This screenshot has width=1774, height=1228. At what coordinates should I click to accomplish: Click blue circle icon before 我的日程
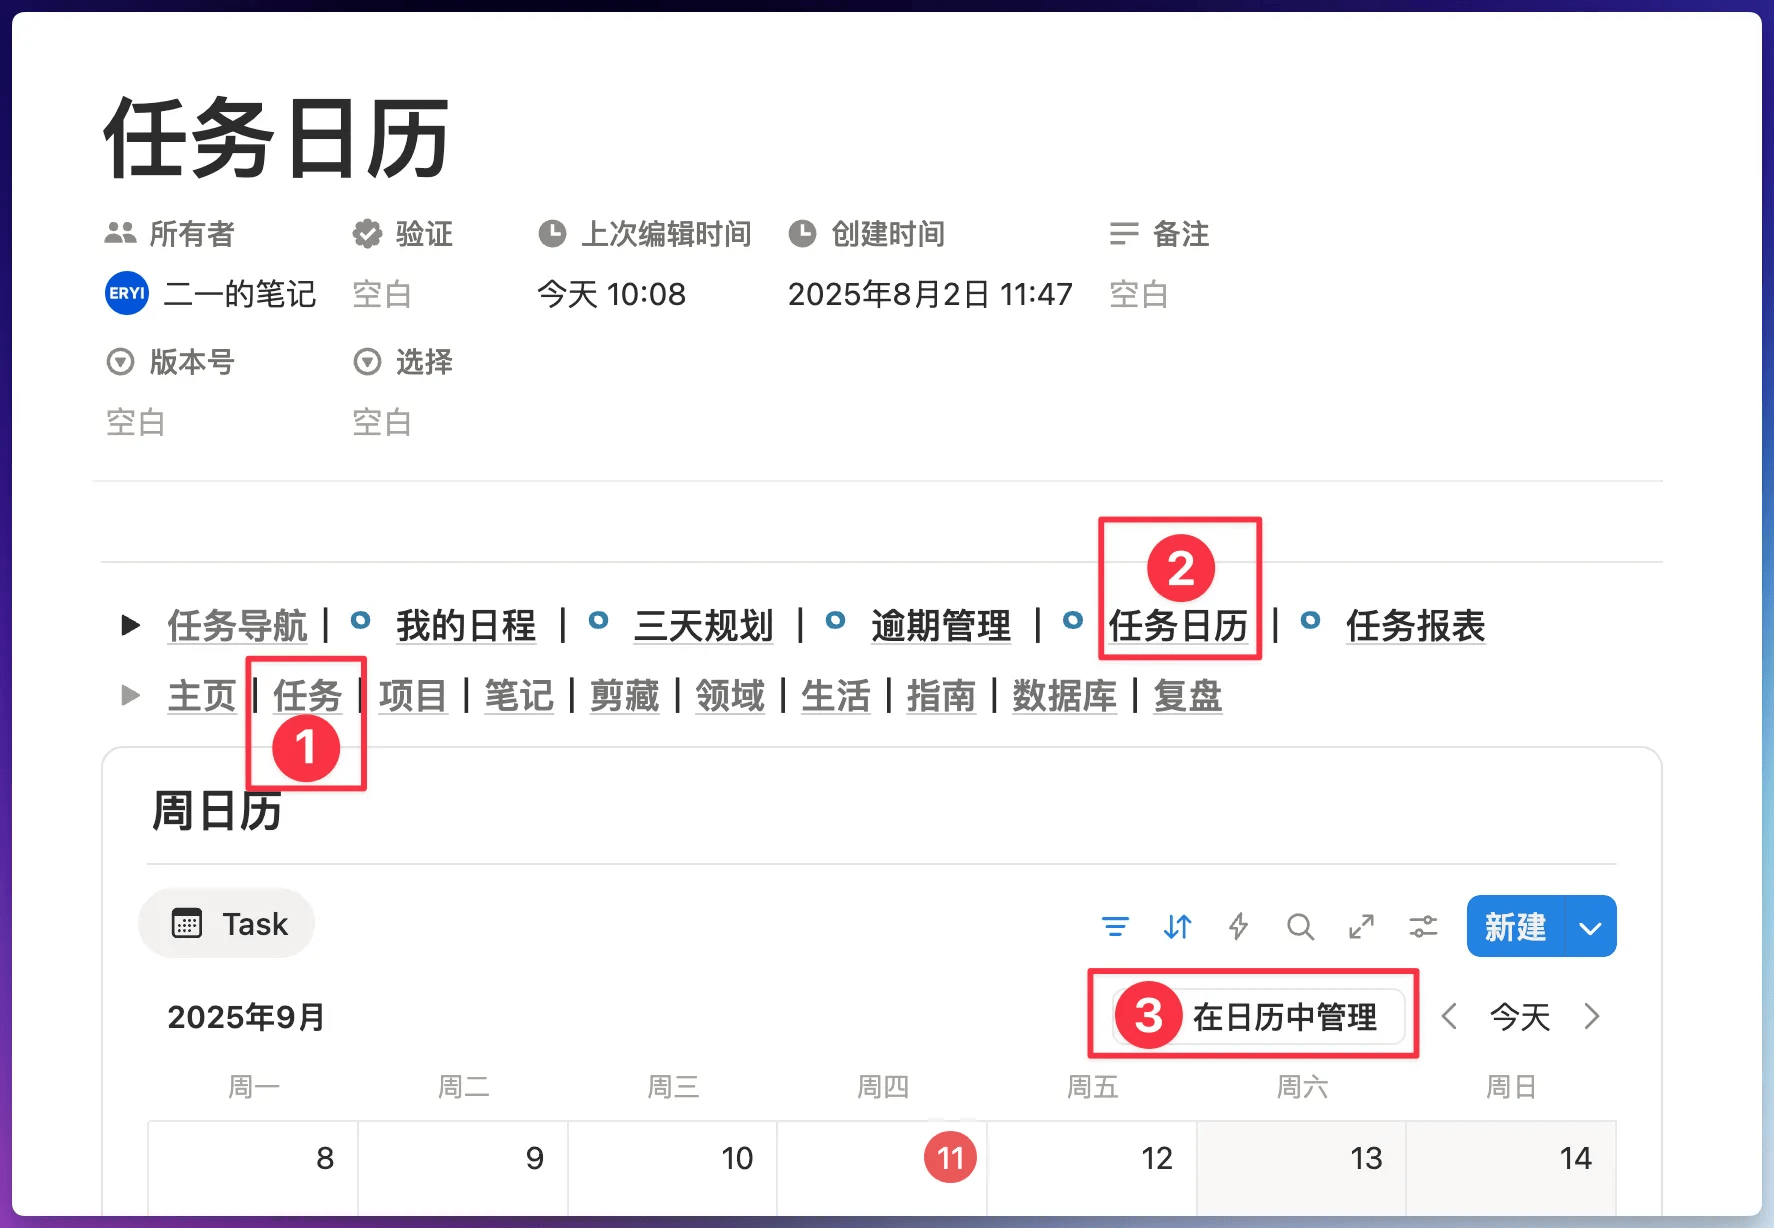[361, 620]
